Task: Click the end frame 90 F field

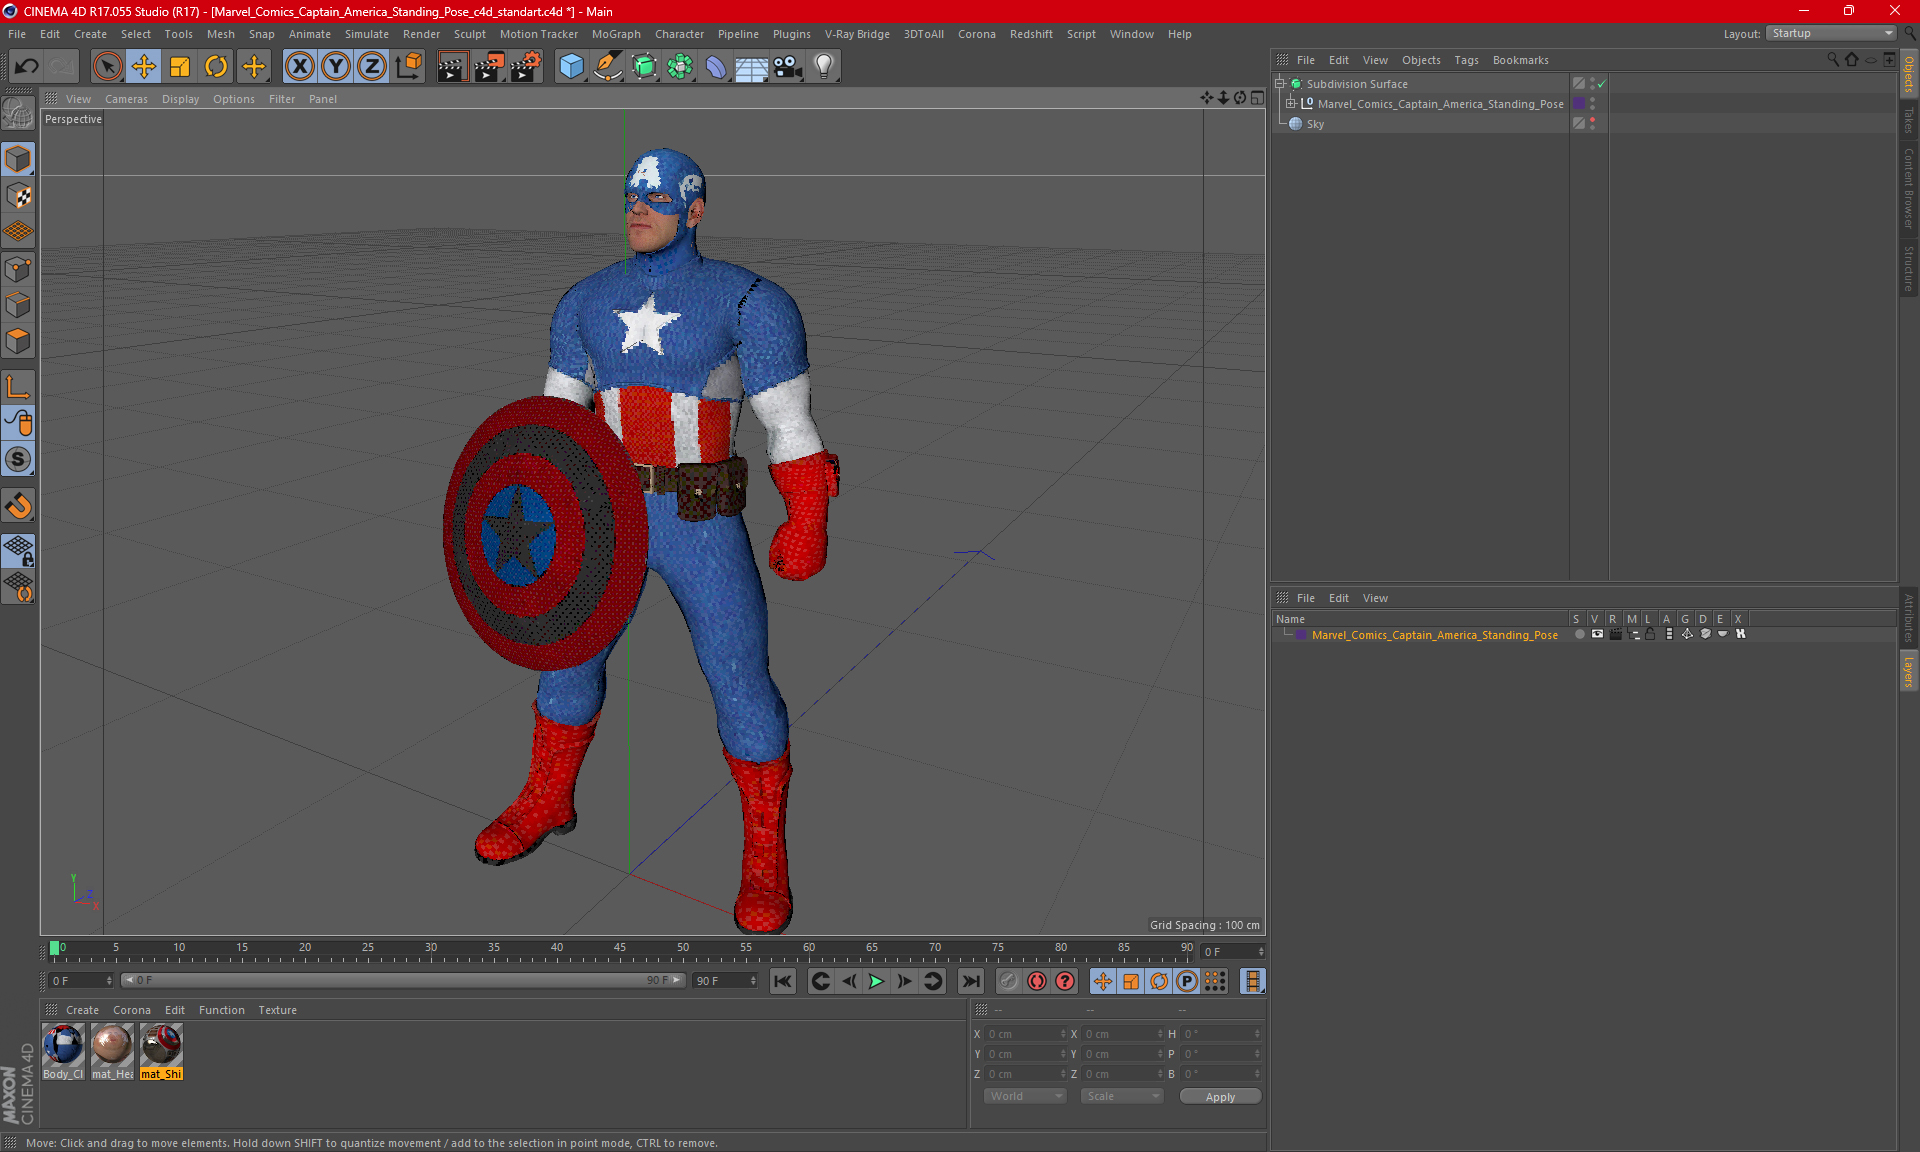Action: coord(725,981)
